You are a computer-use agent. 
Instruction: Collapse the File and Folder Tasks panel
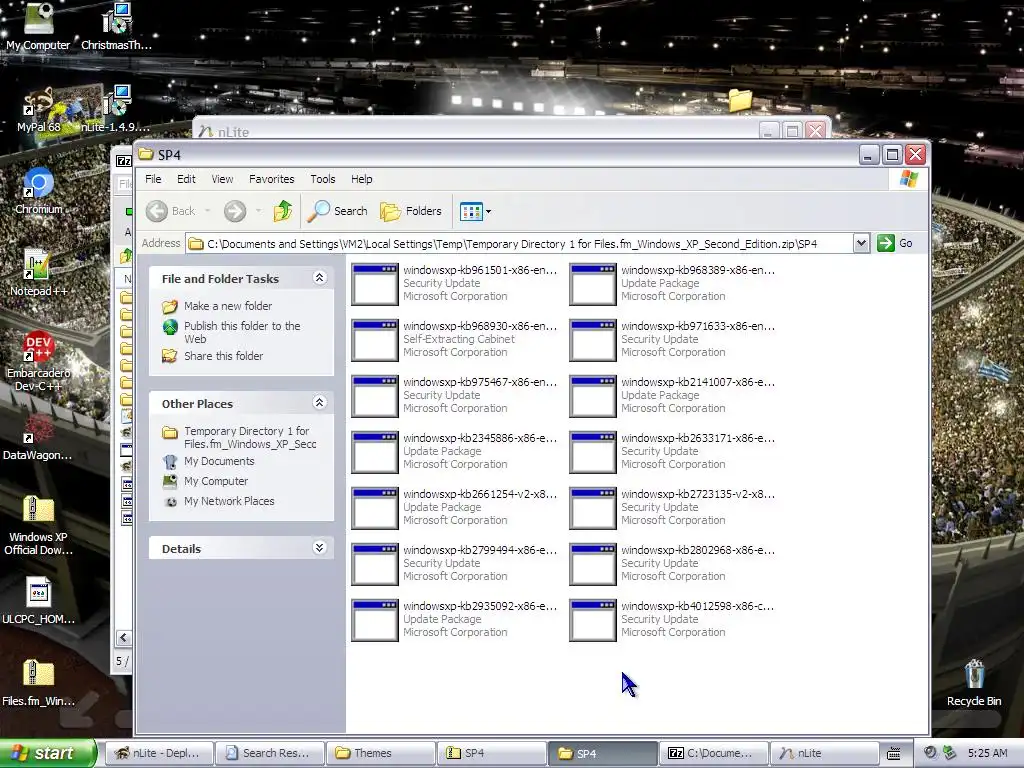click(319, 278)
